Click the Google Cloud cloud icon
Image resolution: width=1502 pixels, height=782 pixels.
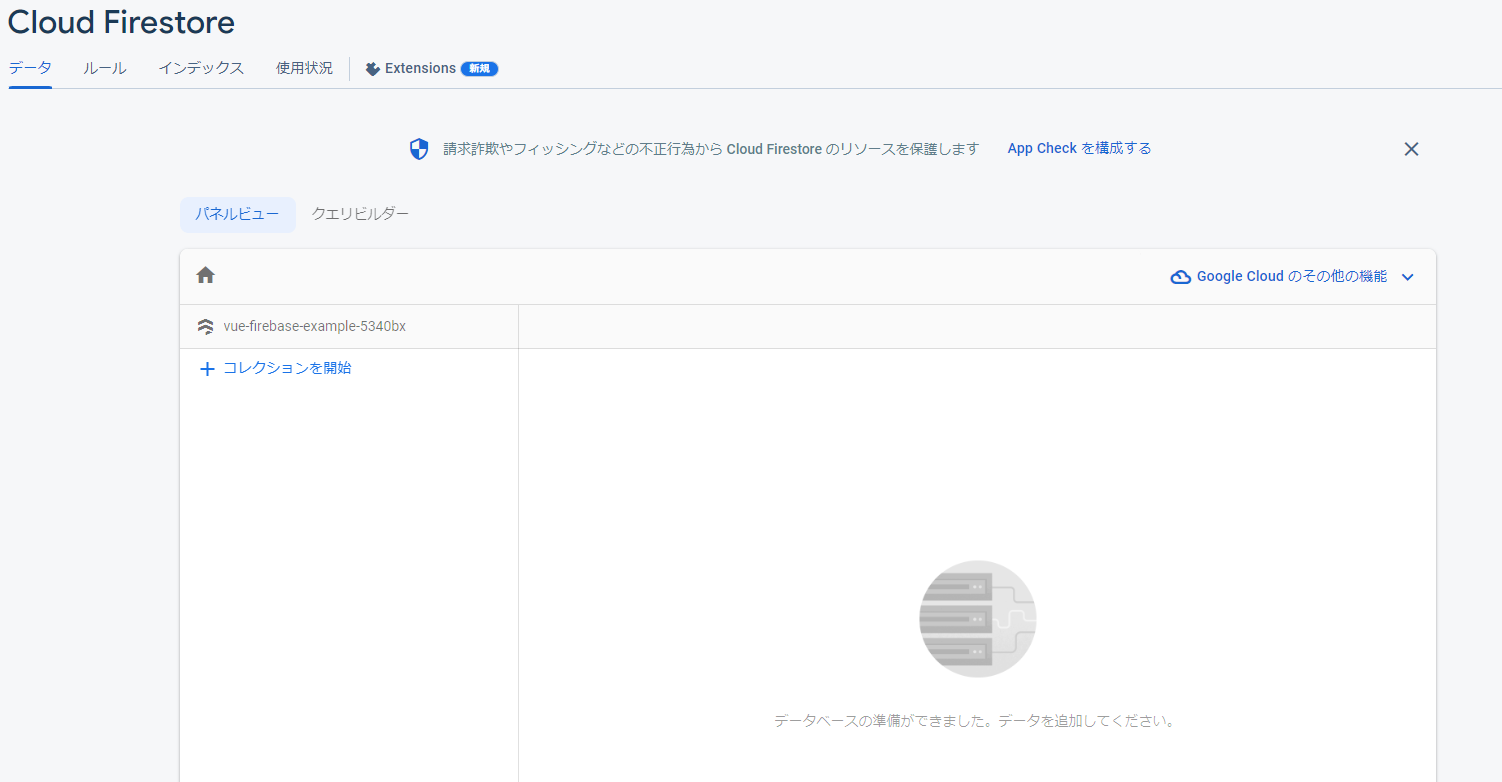[1180, 277]
